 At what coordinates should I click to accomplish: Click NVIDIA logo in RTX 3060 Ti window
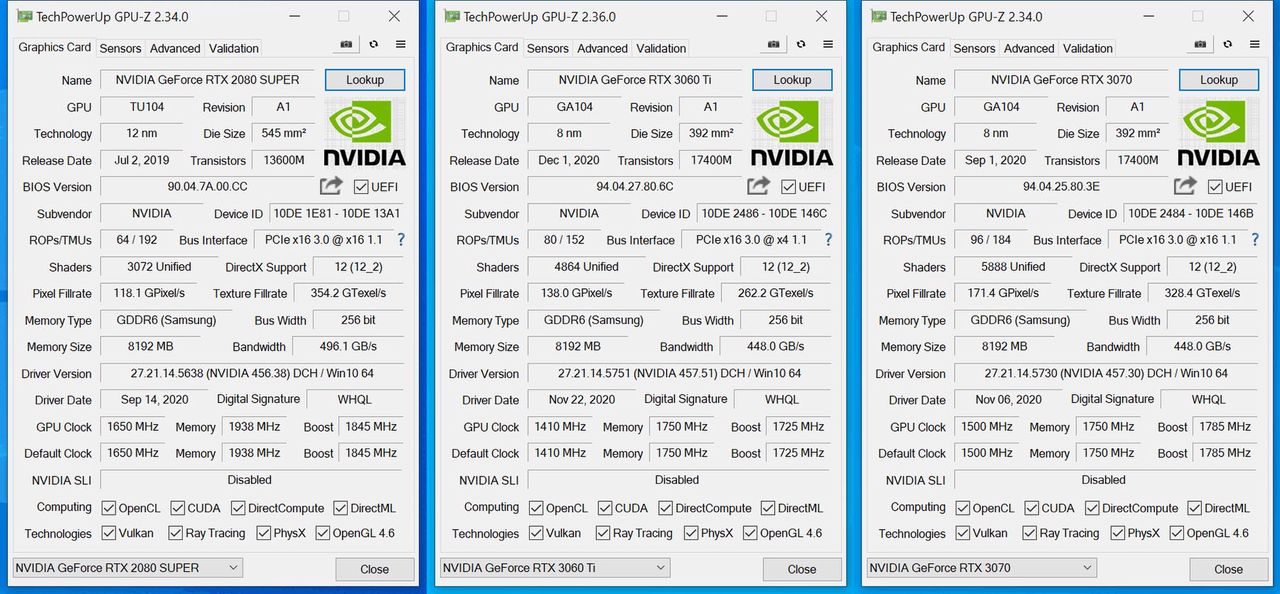pyautogui.click(x=791, y=131)
